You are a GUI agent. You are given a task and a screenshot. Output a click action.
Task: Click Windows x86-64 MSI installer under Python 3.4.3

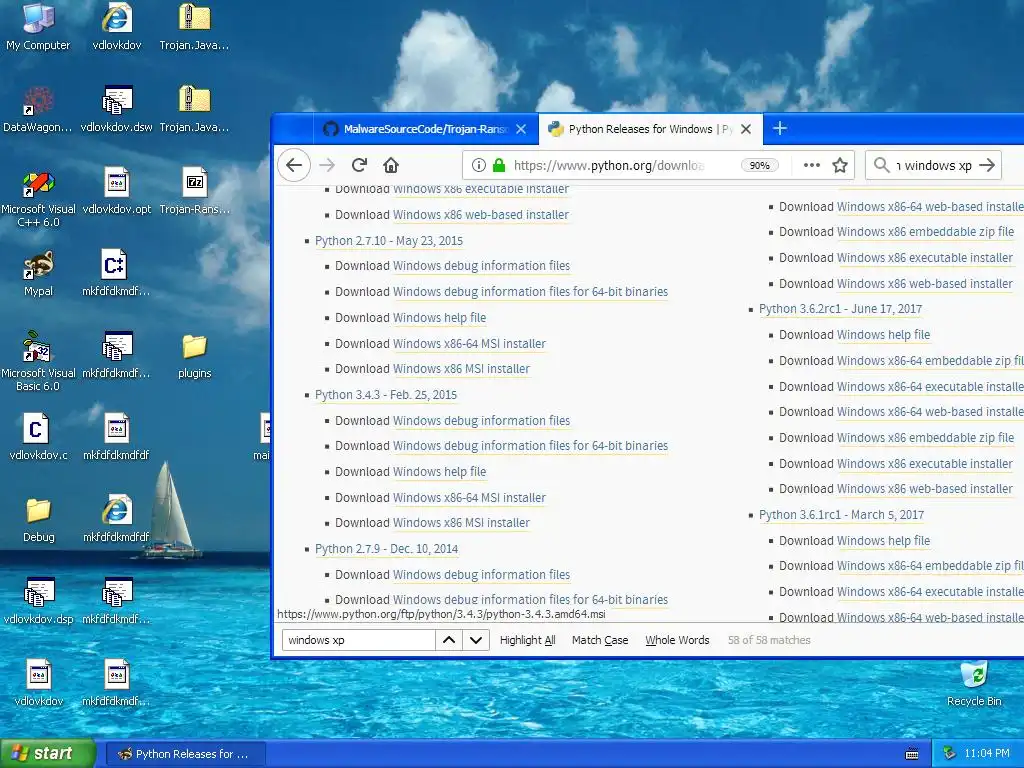click(x=469, y=498)
